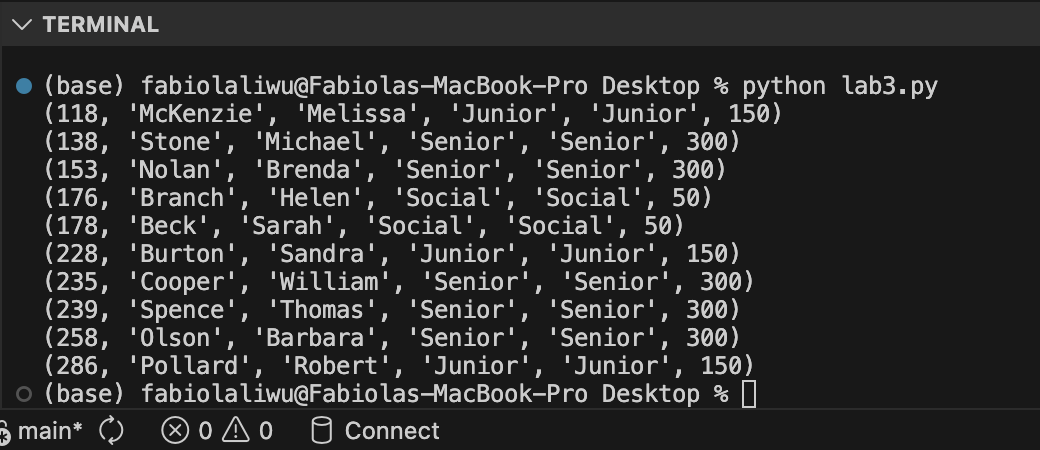
Task: Click the Branch Helen output row
Action: coord(377,198)
